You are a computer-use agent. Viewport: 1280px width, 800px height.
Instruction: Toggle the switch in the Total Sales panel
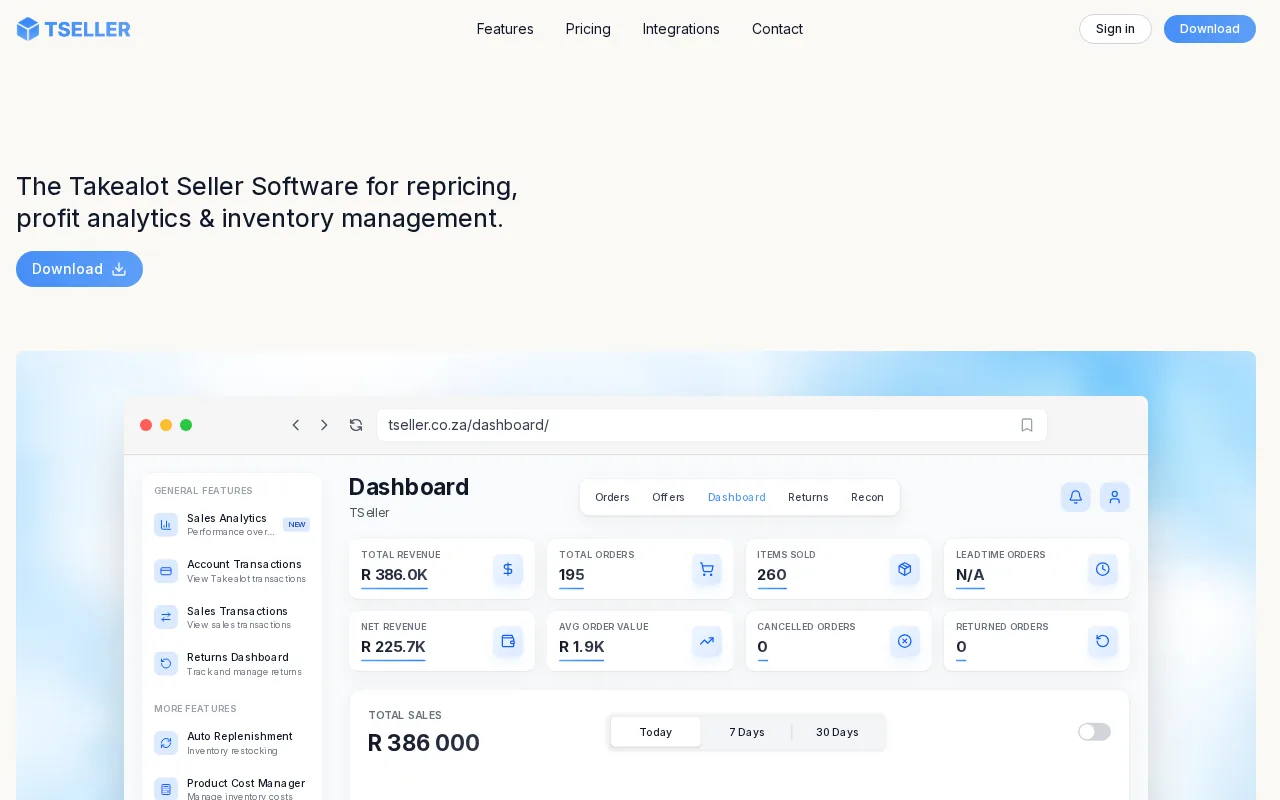(x=1094, y=732)
